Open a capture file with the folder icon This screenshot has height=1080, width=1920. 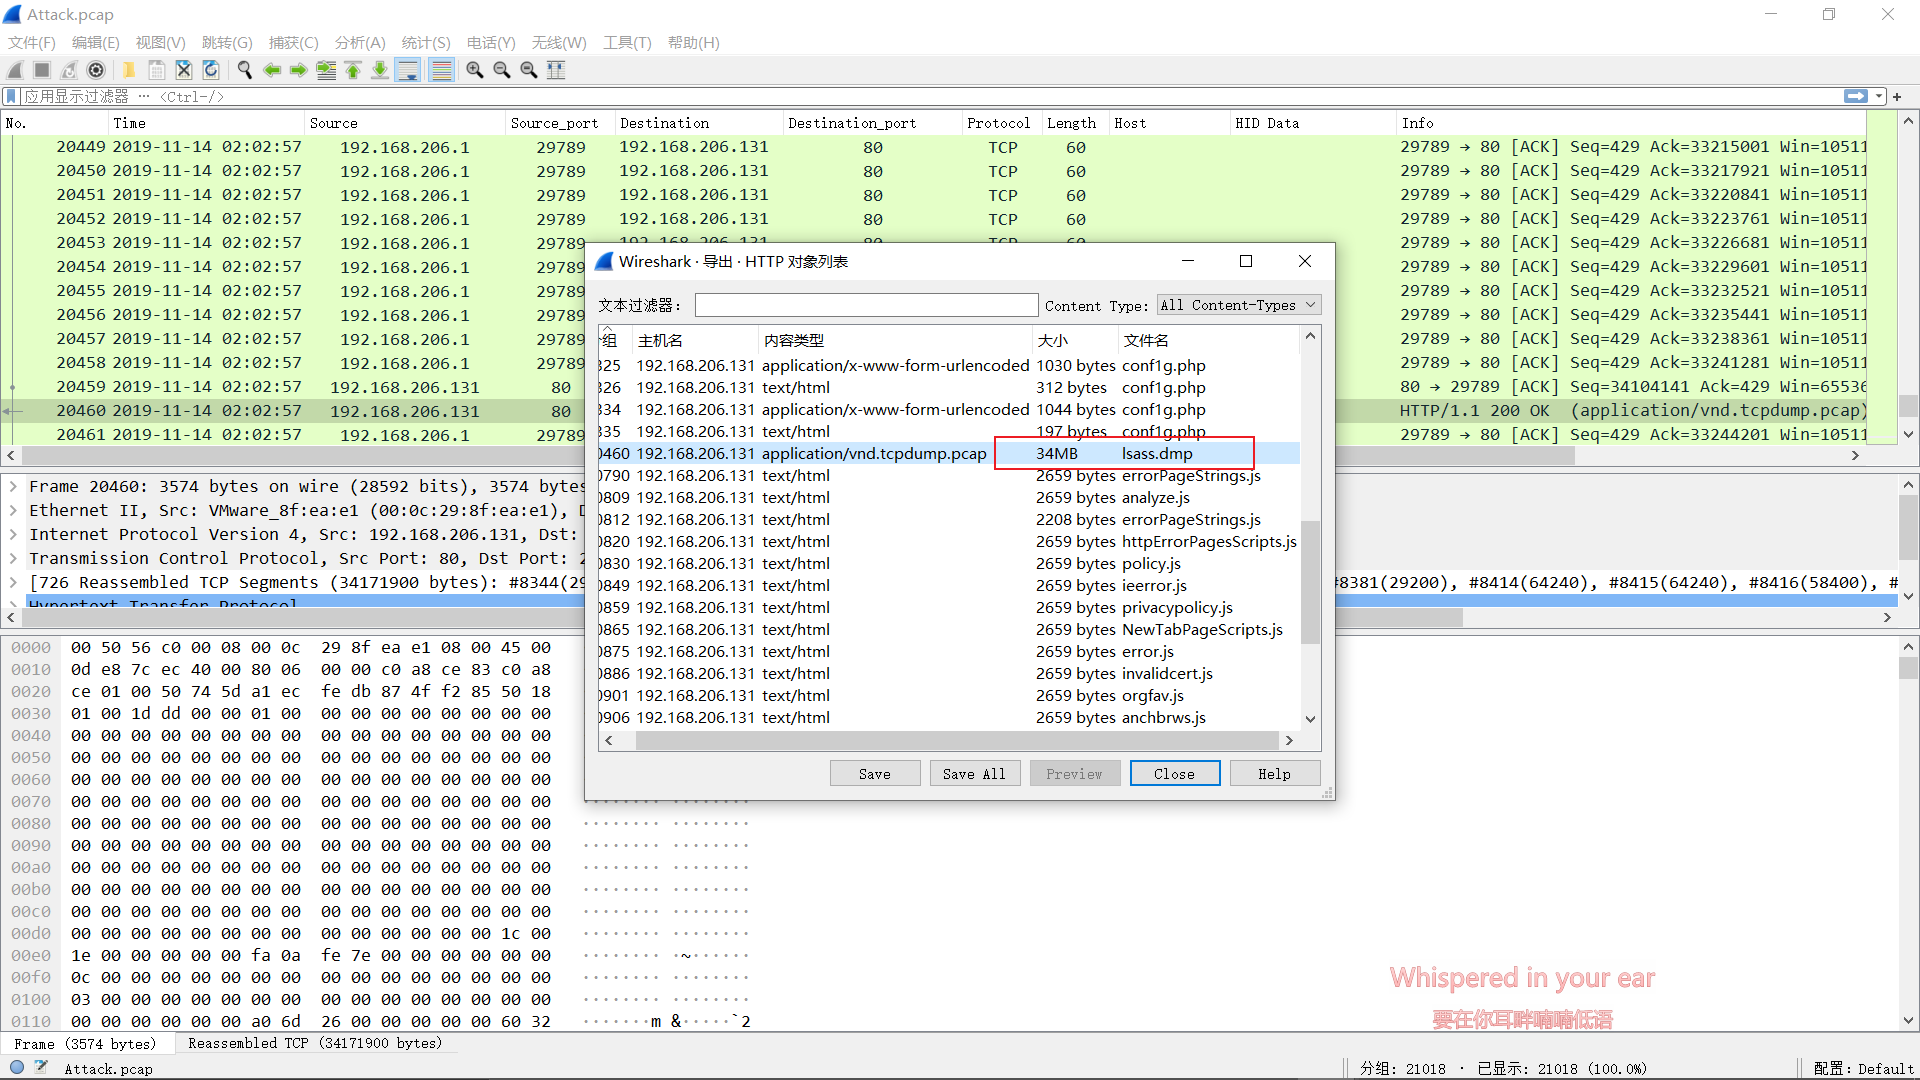pos(129,70)
